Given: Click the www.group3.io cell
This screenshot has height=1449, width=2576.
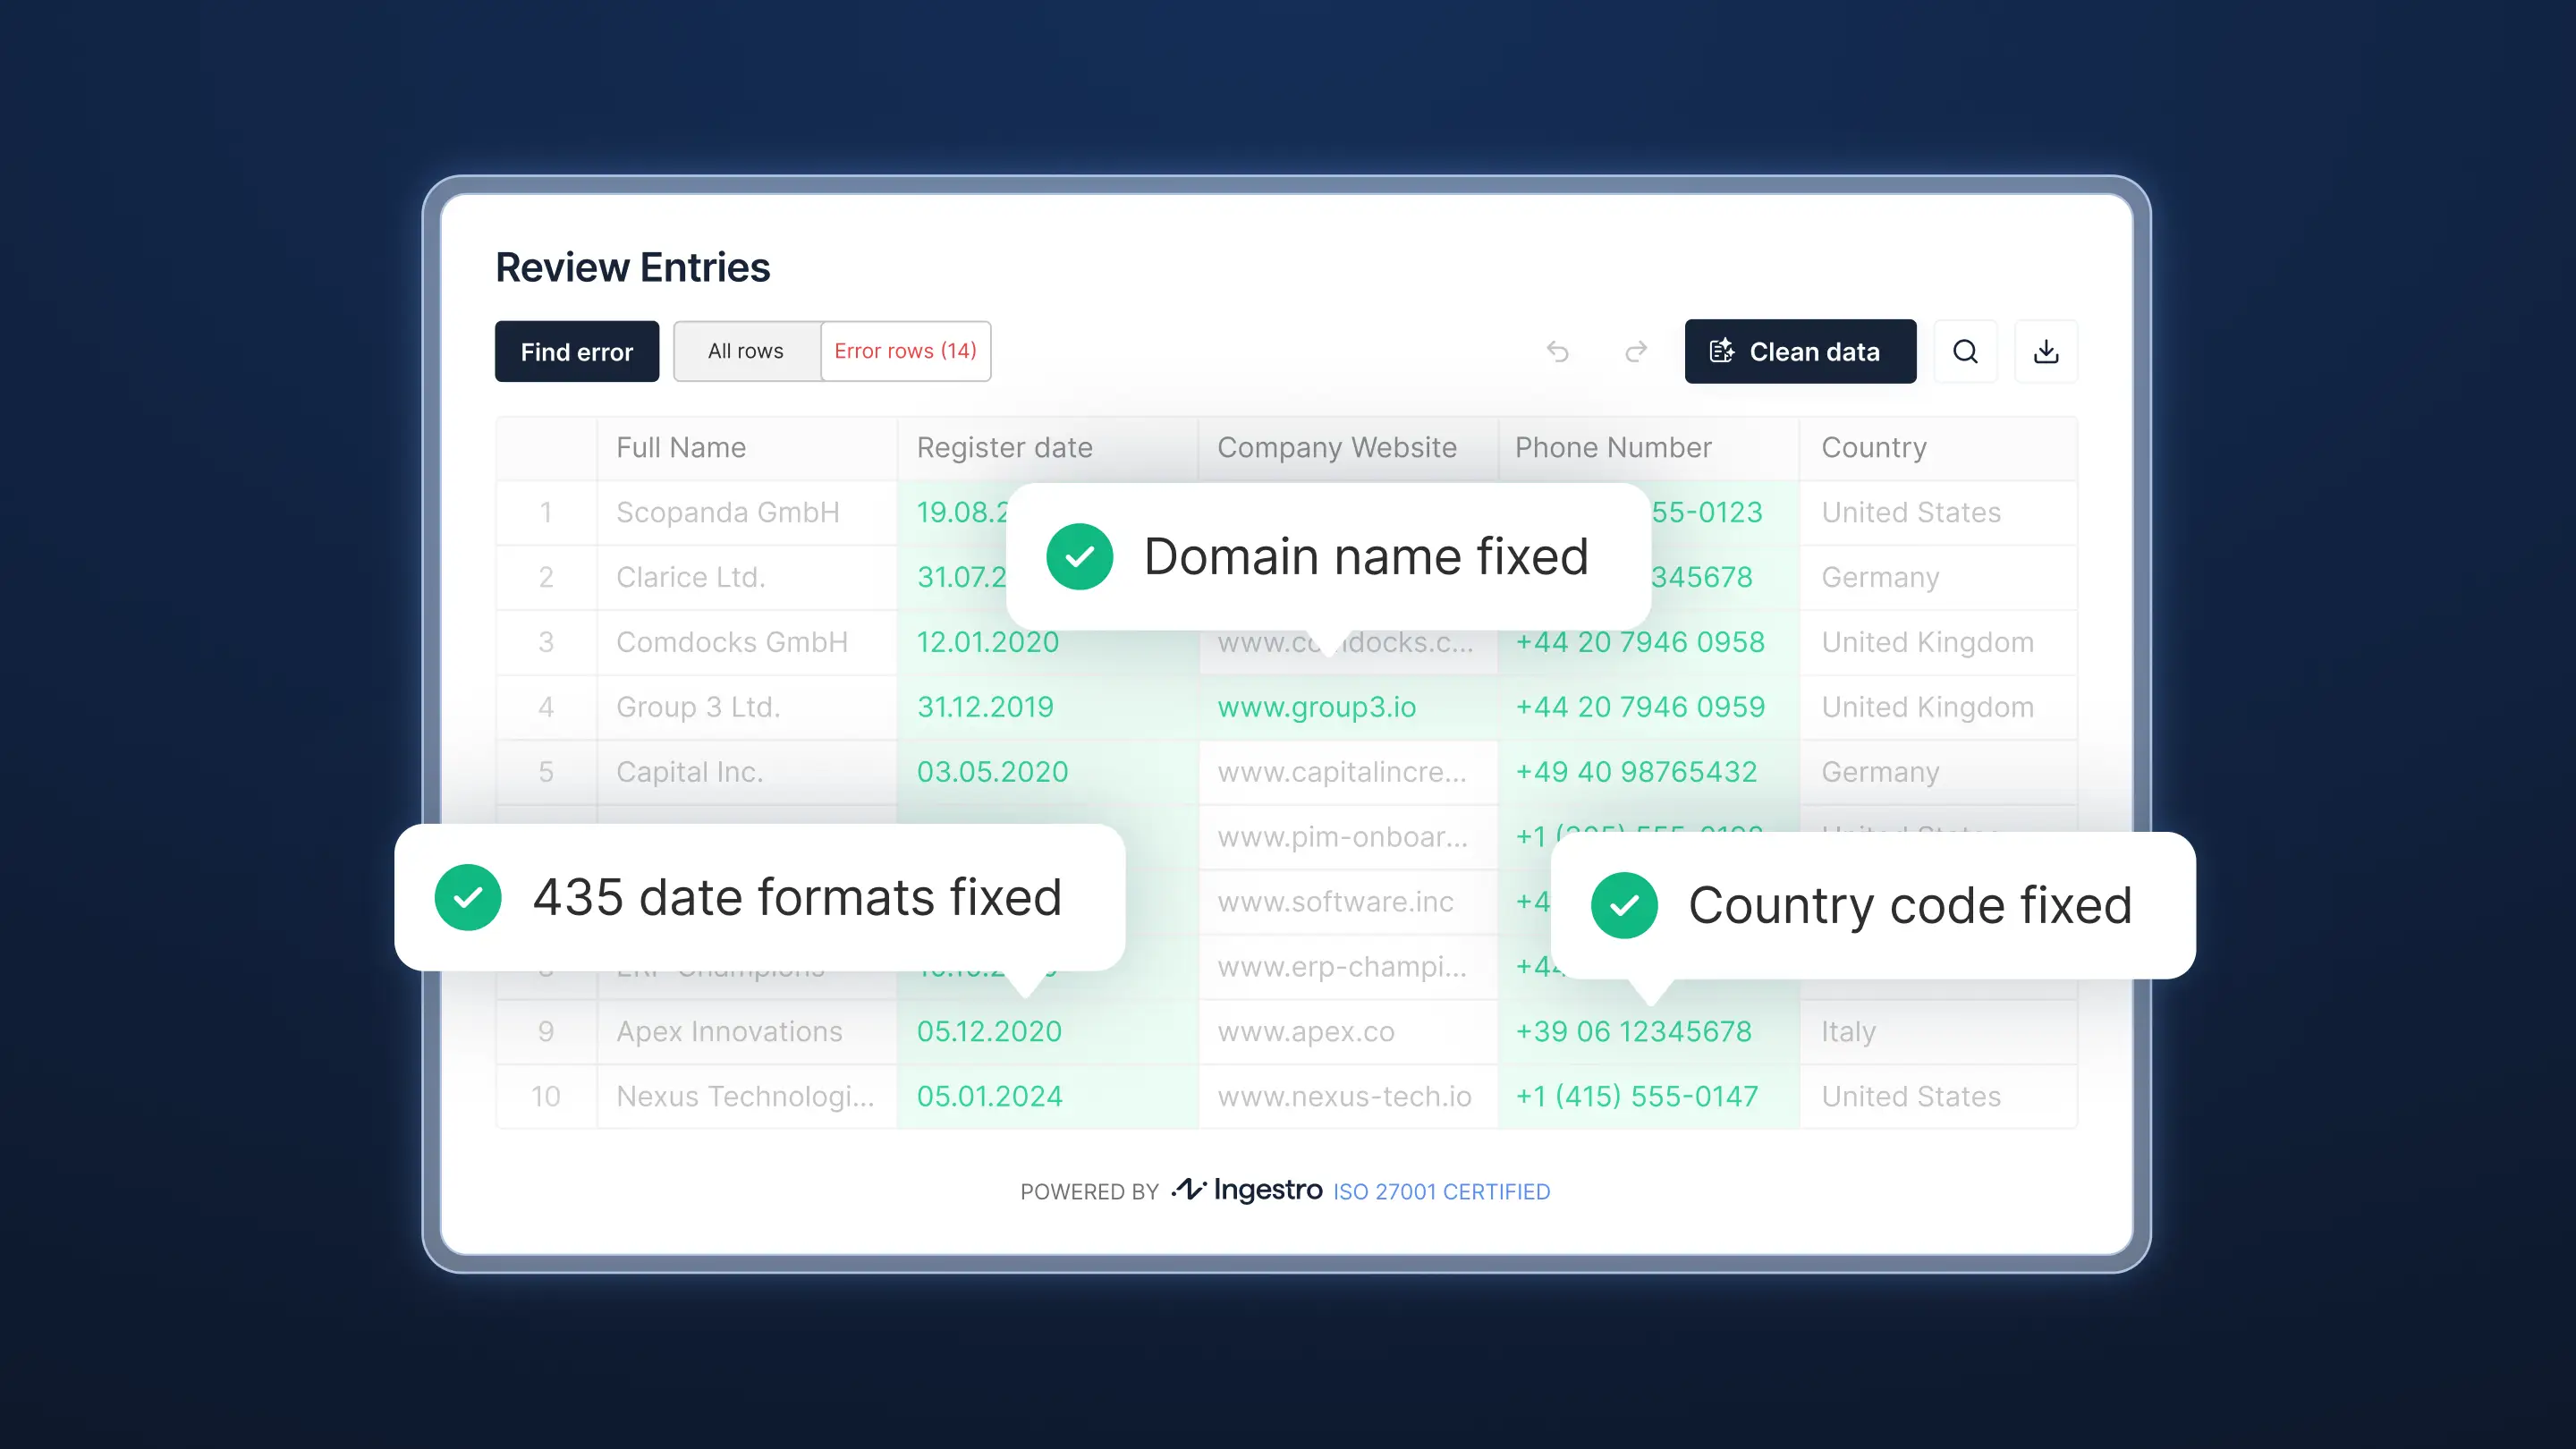Looking at the screenshot, I should [x=1348, y=708].
